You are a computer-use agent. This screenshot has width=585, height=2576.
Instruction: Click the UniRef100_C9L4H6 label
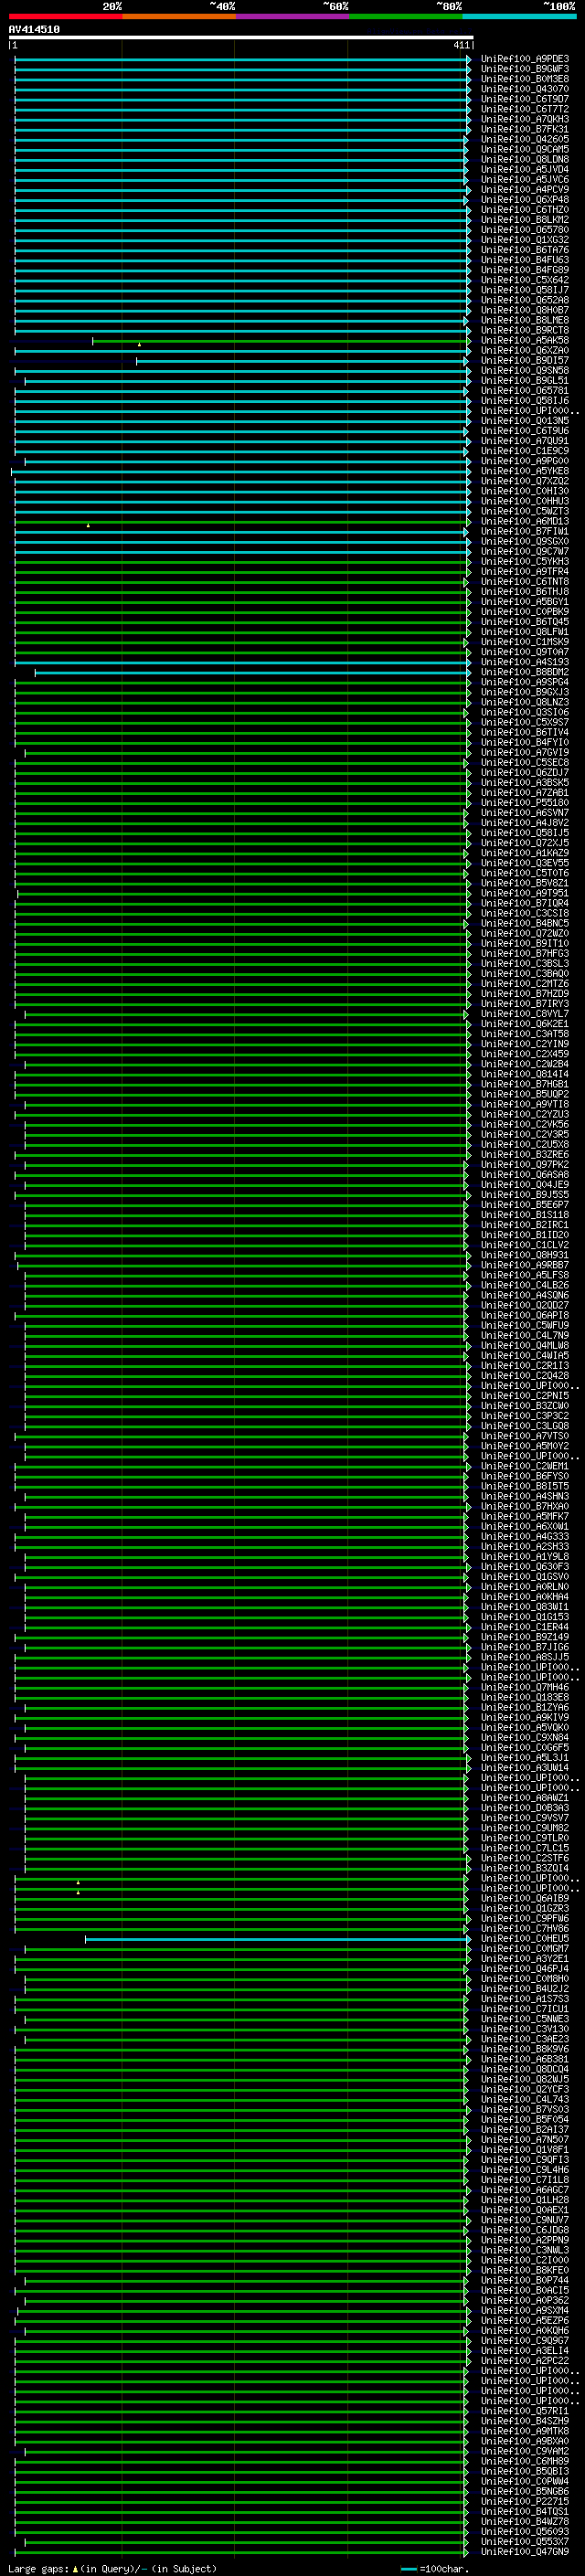tap(524, 2170)
